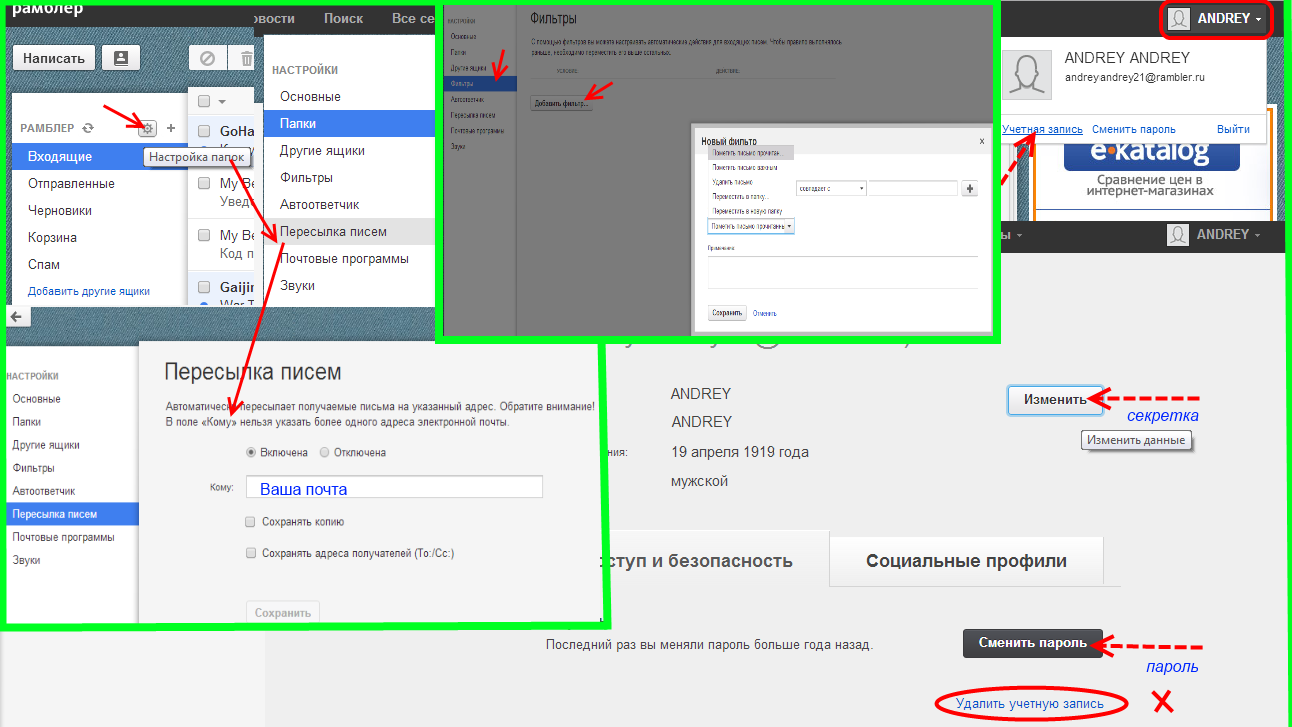Open the Отправленные folder

coord(71,184)
